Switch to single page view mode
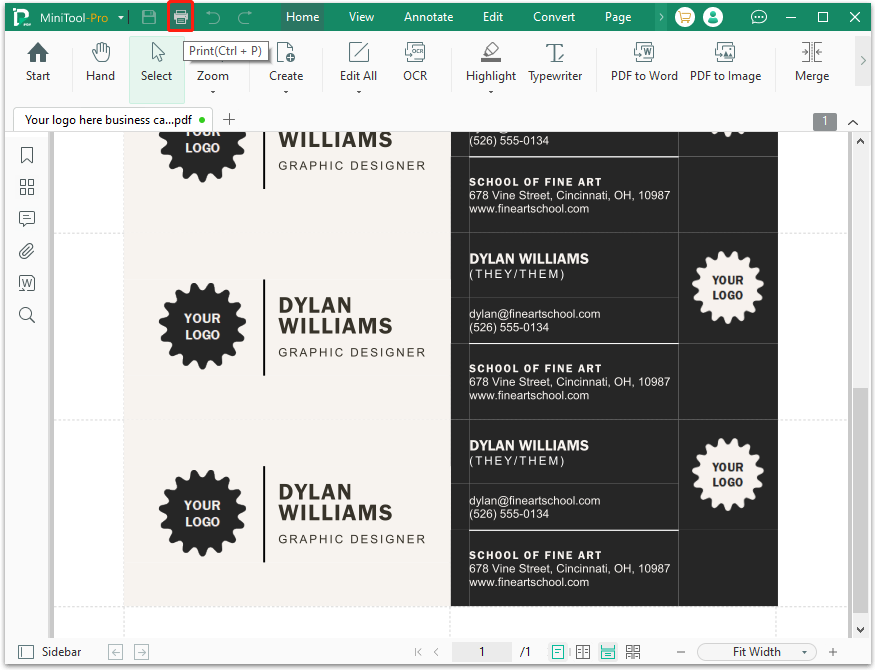Image resolution: width=875 pixels, height=670 pixels. 557,652
